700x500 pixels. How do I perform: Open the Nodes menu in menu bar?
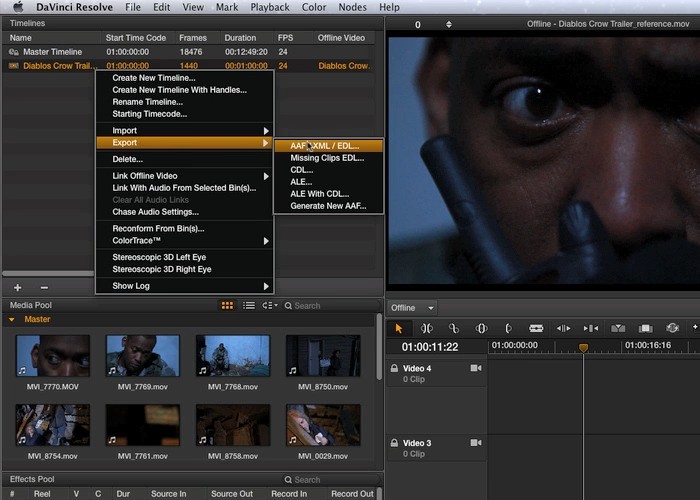pos(352,7)
